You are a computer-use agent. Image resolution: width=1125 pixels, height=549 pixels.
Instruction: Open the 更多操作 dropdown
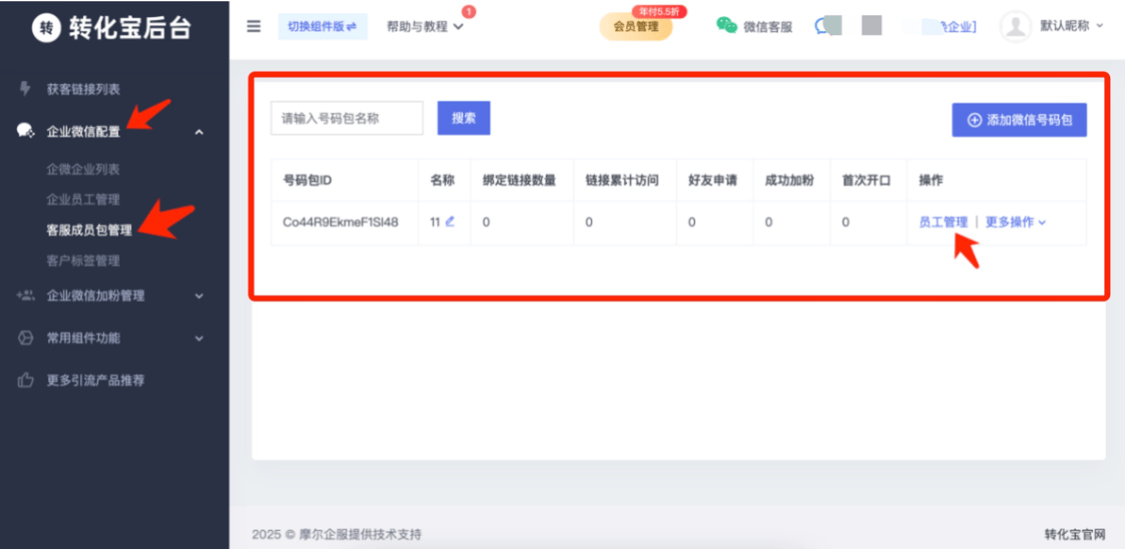(1015, 222)
